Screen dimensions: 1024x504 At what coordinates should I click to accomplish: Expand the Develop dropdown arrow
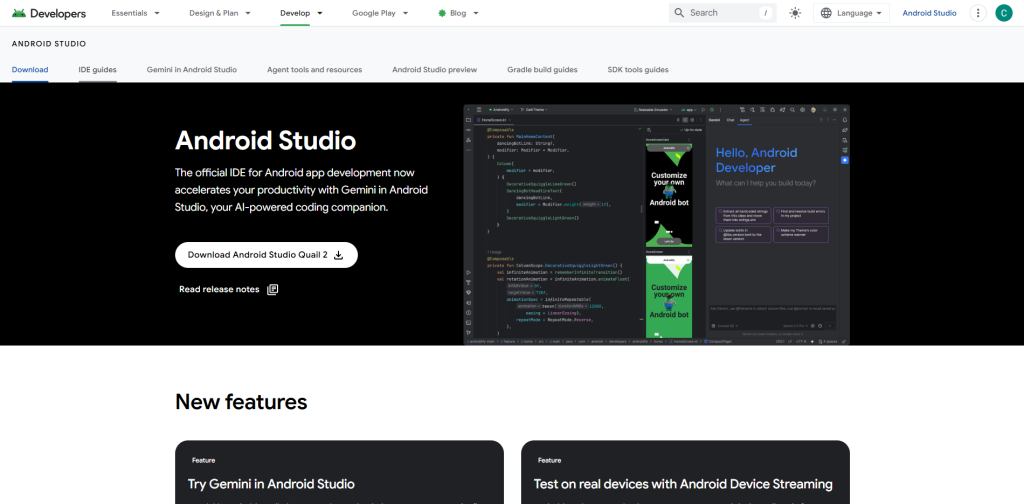click(x=320, y=13)
